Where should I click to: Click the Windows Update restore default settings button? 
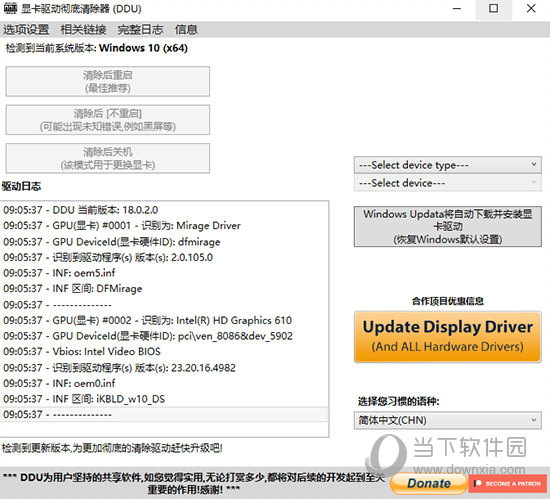[x=448, y=227]
